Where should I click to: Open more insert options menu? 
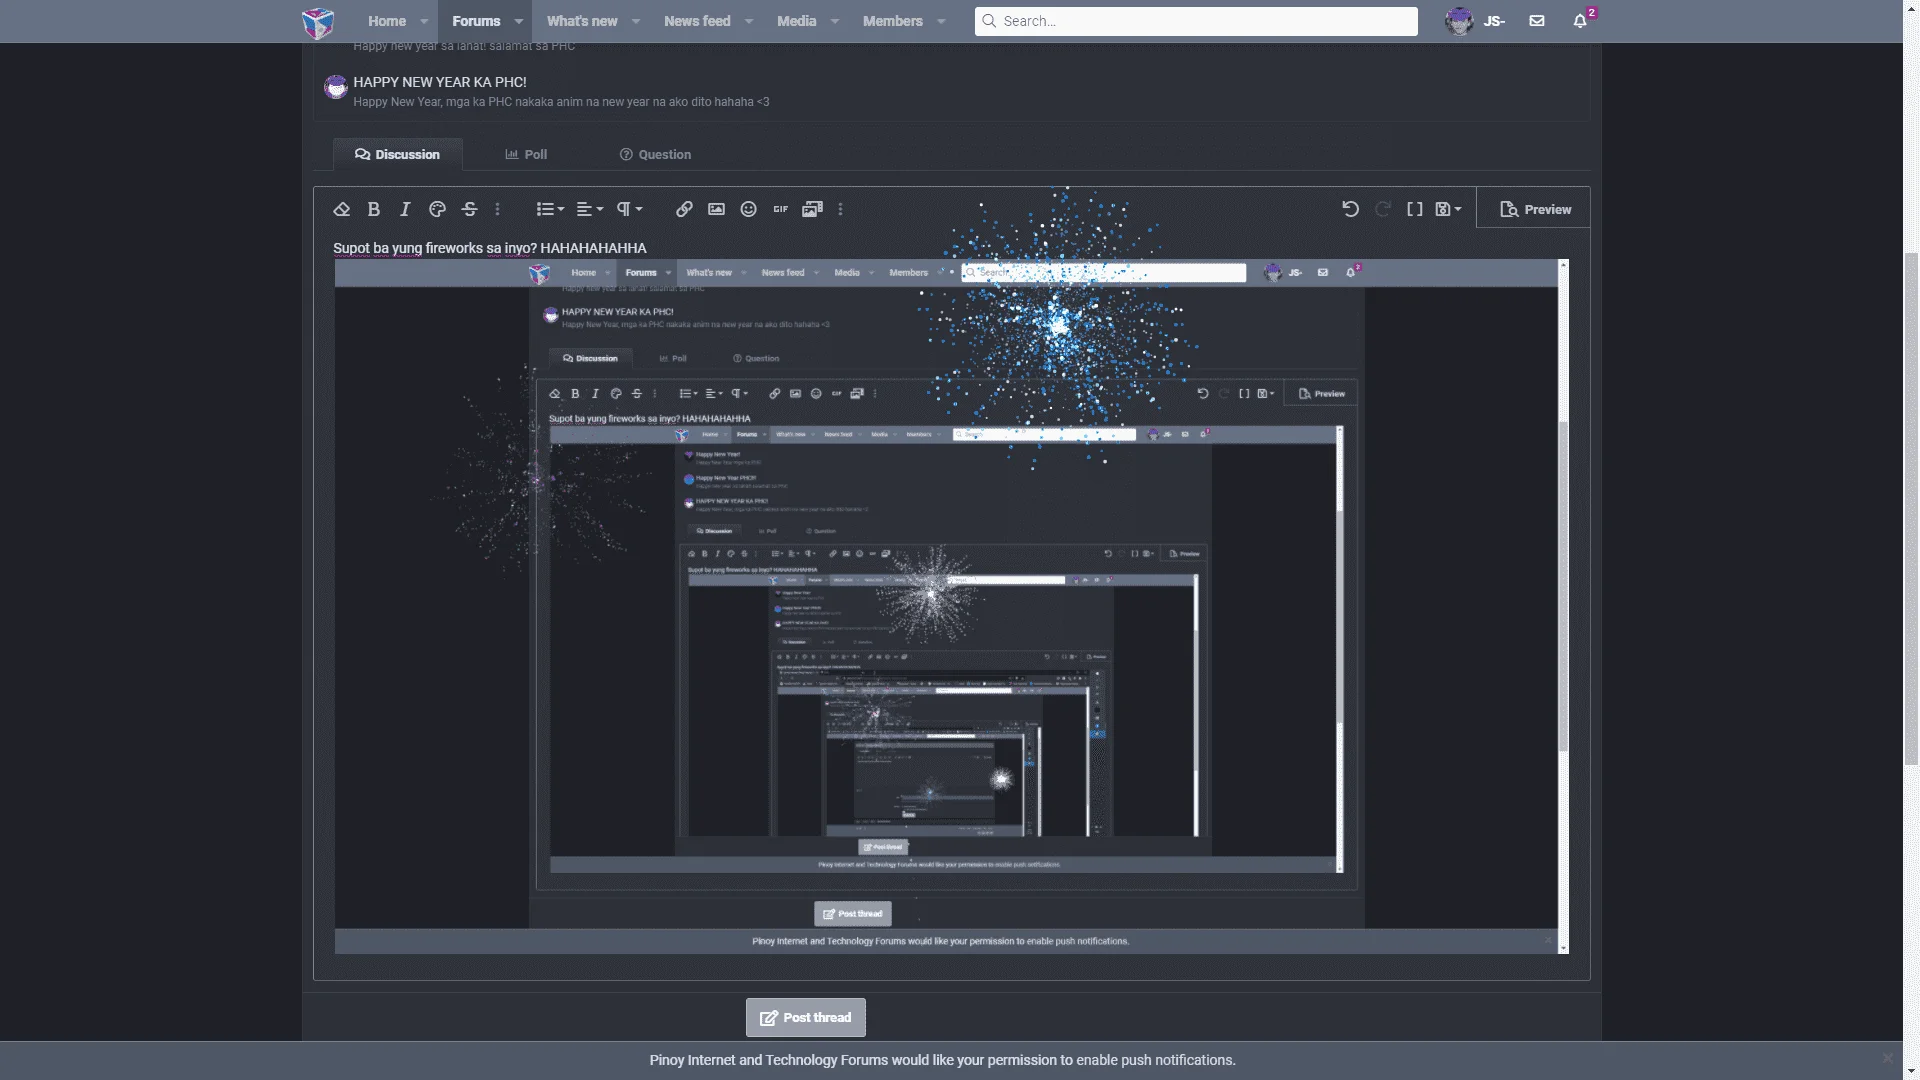click(840, 209)
